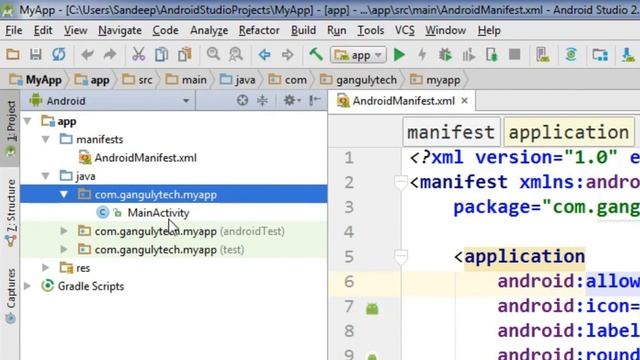The height and width of the screenshot is (360, 640).
Task: Click the manifest XML breadcrumb
Action: point(451,132)
